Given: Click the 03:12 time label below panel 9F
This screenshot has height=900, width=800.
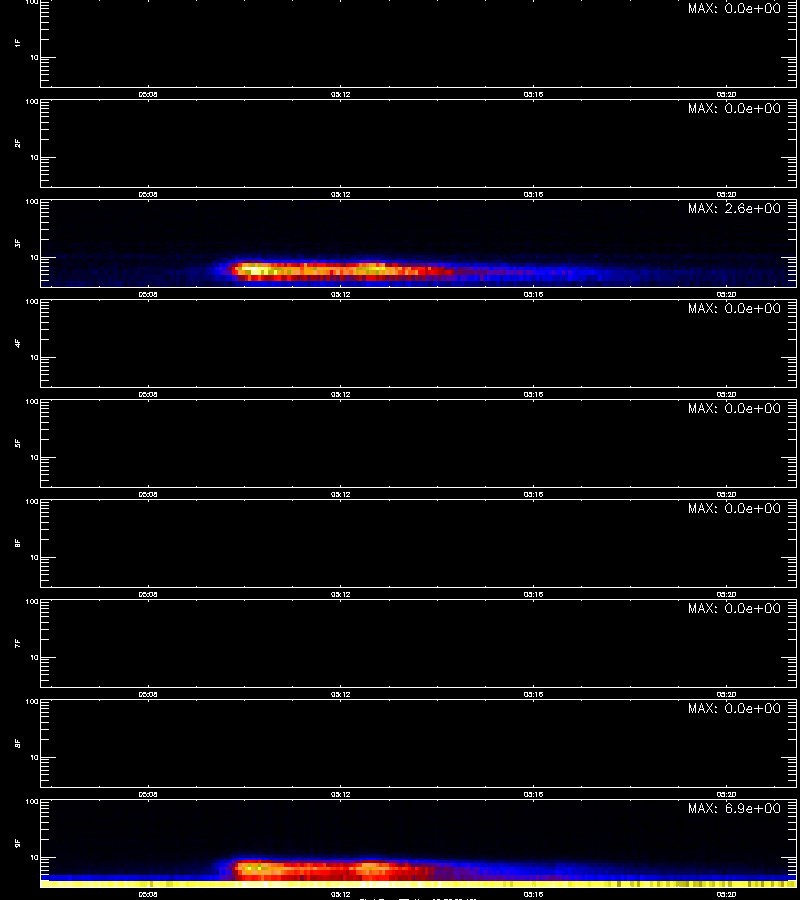Looking at the screenshot, I should click(x=340, y=894).
